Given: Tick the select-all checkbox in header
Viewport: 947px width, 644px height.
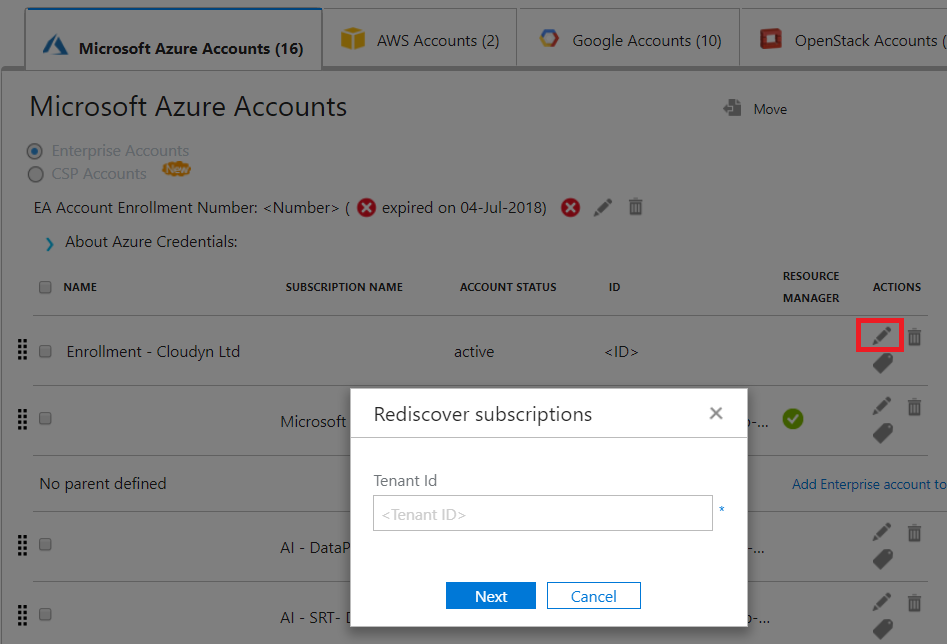Looking at the screenshot, I should 45,287.
